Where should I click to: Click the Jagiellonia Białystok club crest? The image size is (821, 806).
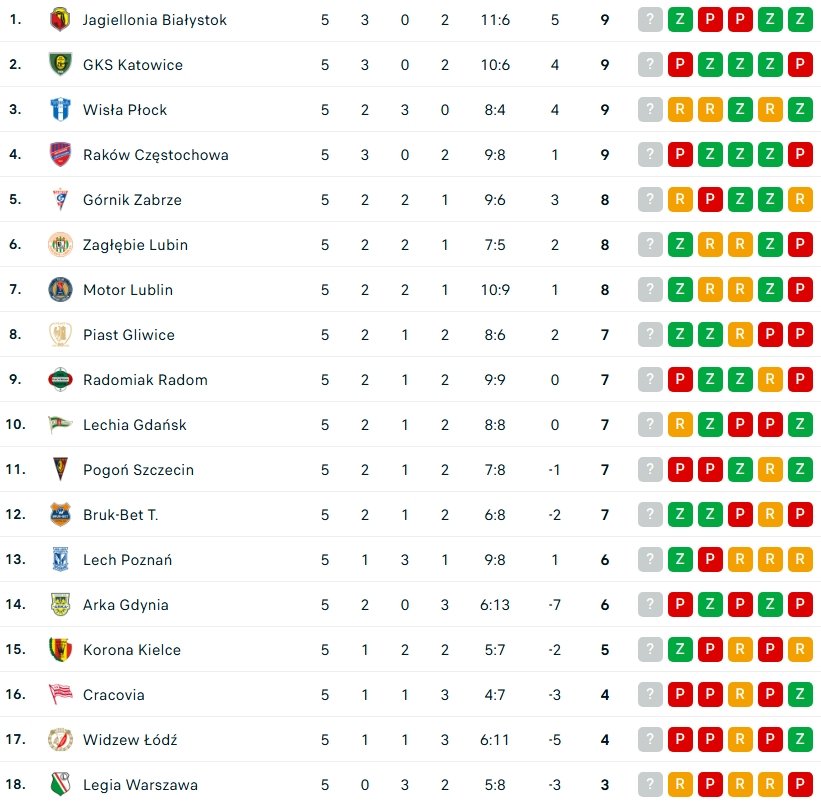[x=61, y=20]
